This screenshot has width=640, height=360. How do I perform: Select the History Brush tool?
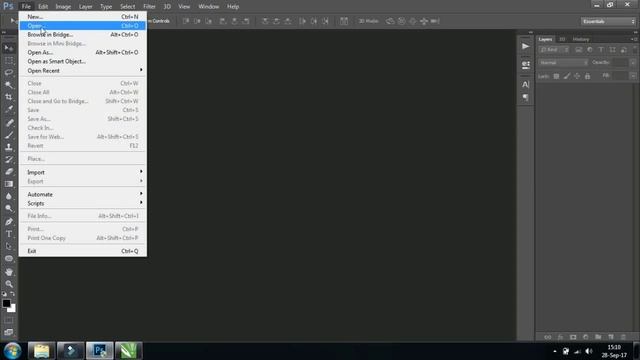coord(9,159)
